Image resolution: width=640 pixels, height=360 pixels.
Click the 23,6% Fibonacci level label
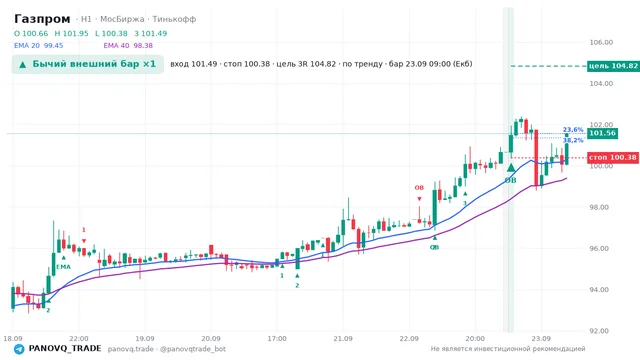[x=573, y=130]
